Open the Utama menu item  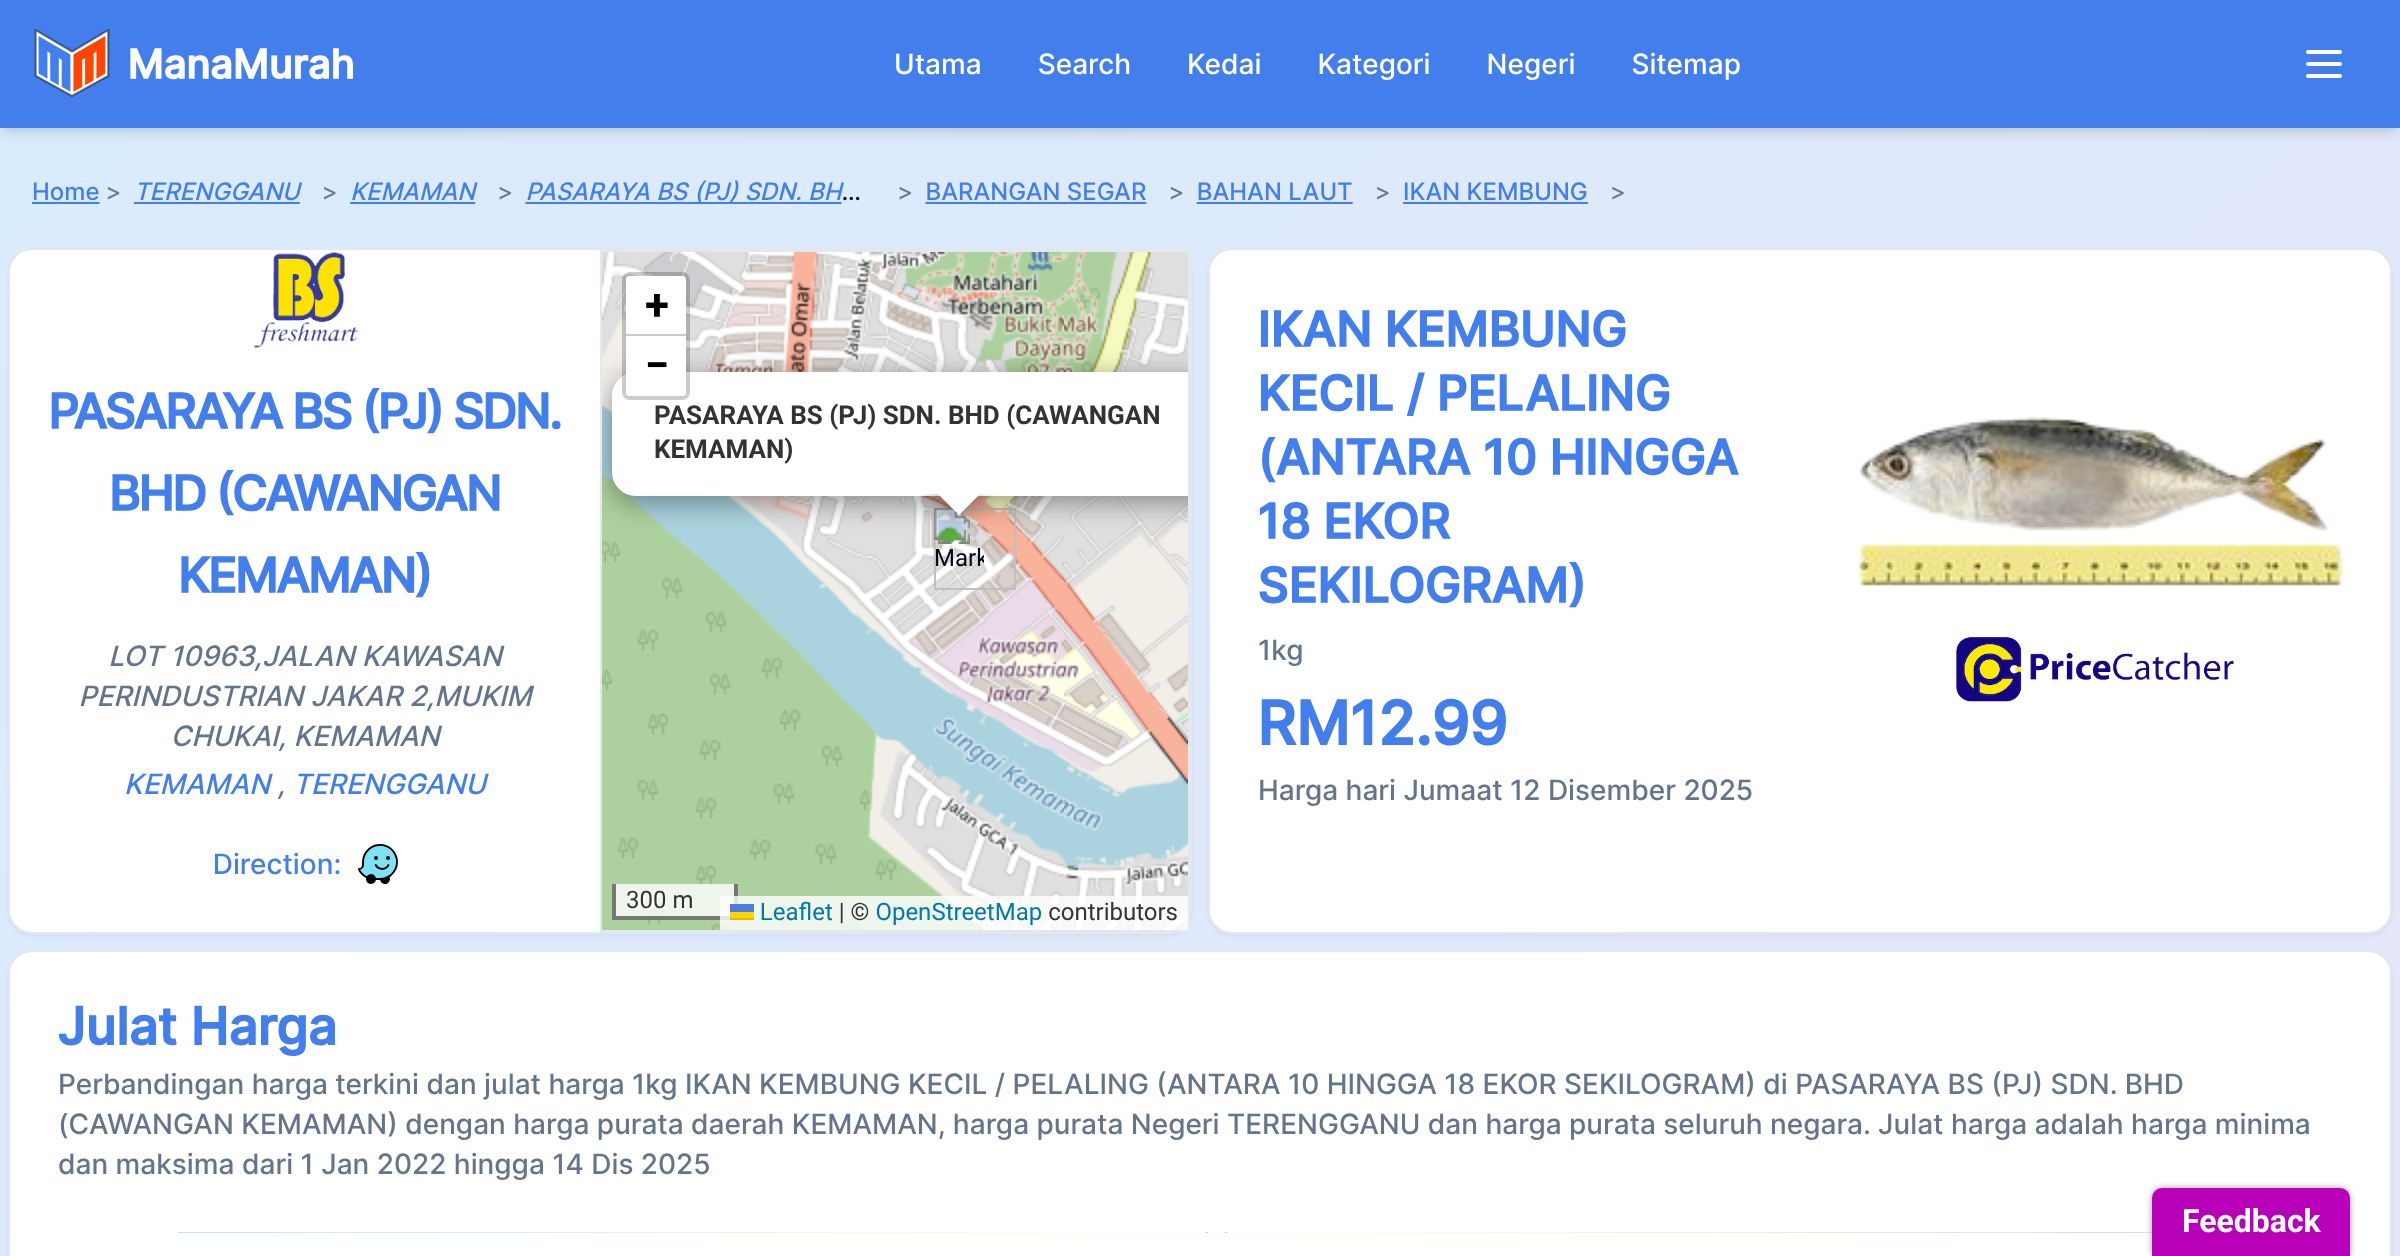coord(937,64)
